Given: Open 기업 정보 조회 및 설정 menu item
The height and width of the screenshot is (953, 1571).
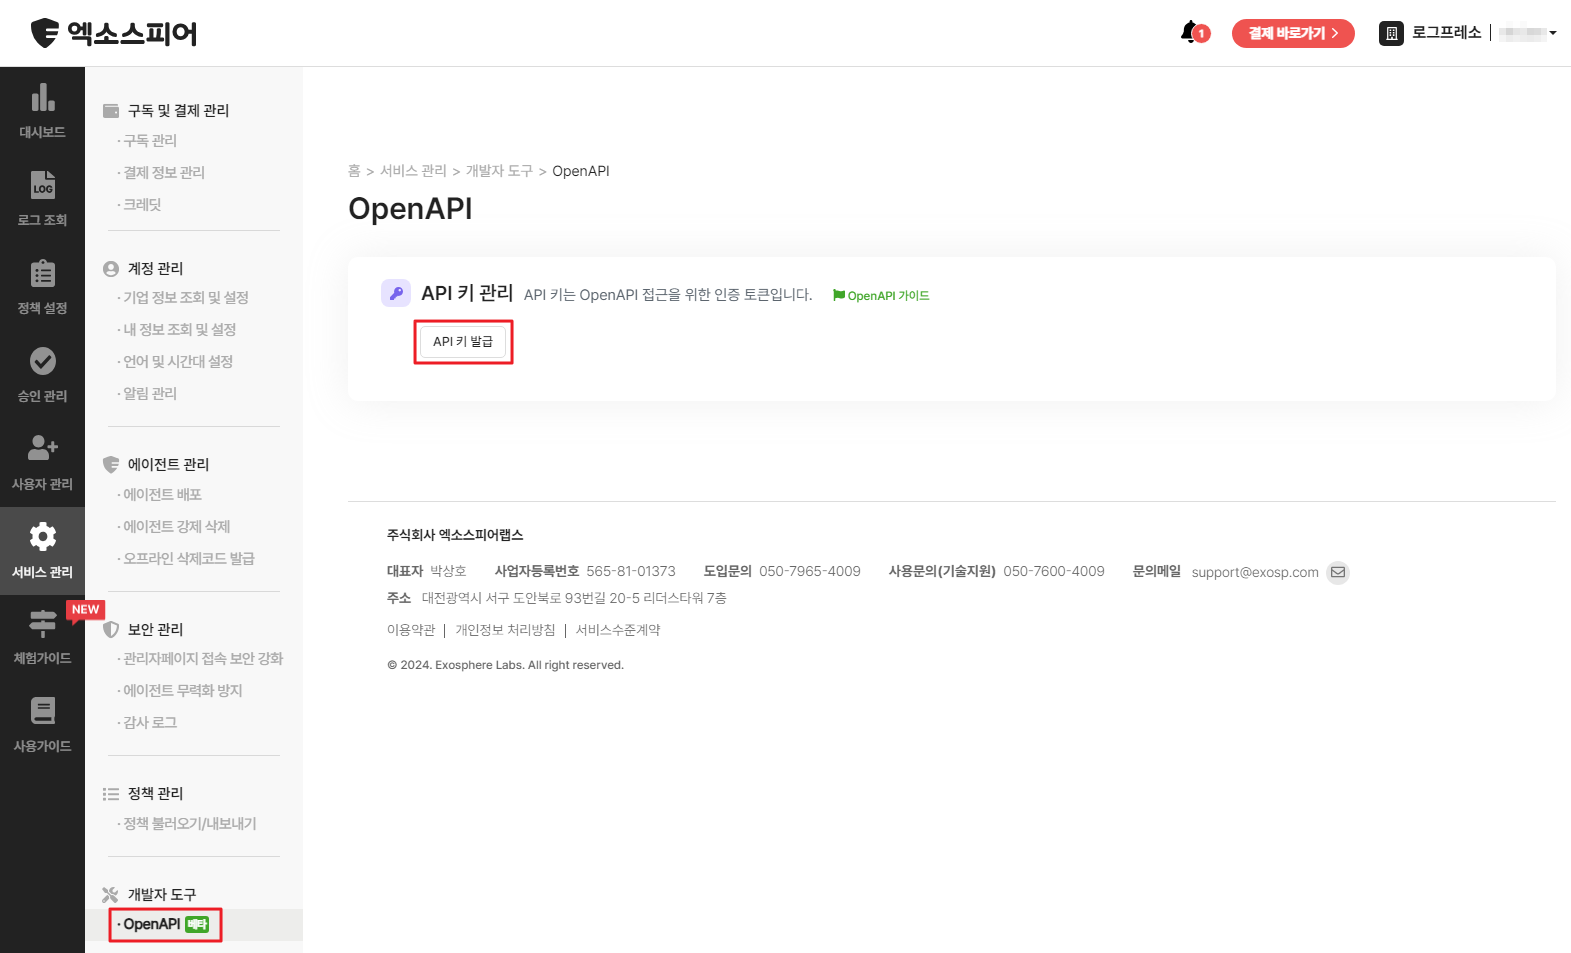Looking at the screenshot, I should (x=186, y=297).
